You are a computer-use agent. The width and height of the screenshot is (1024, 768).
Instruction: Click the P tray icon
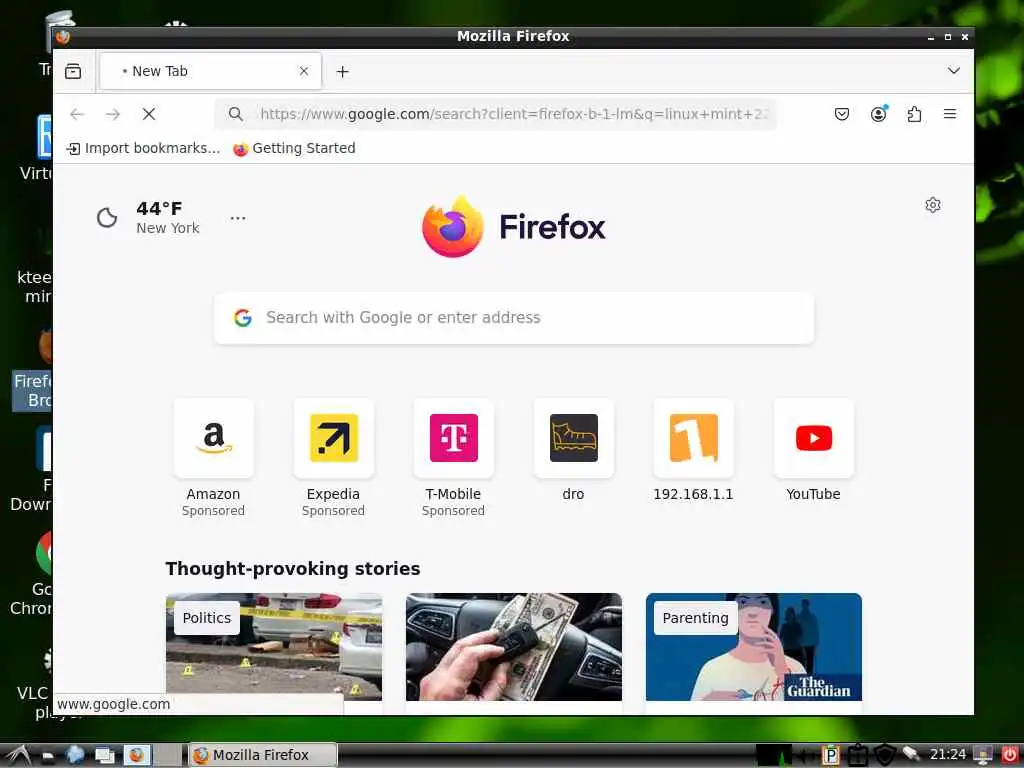[x=831, y=755]
